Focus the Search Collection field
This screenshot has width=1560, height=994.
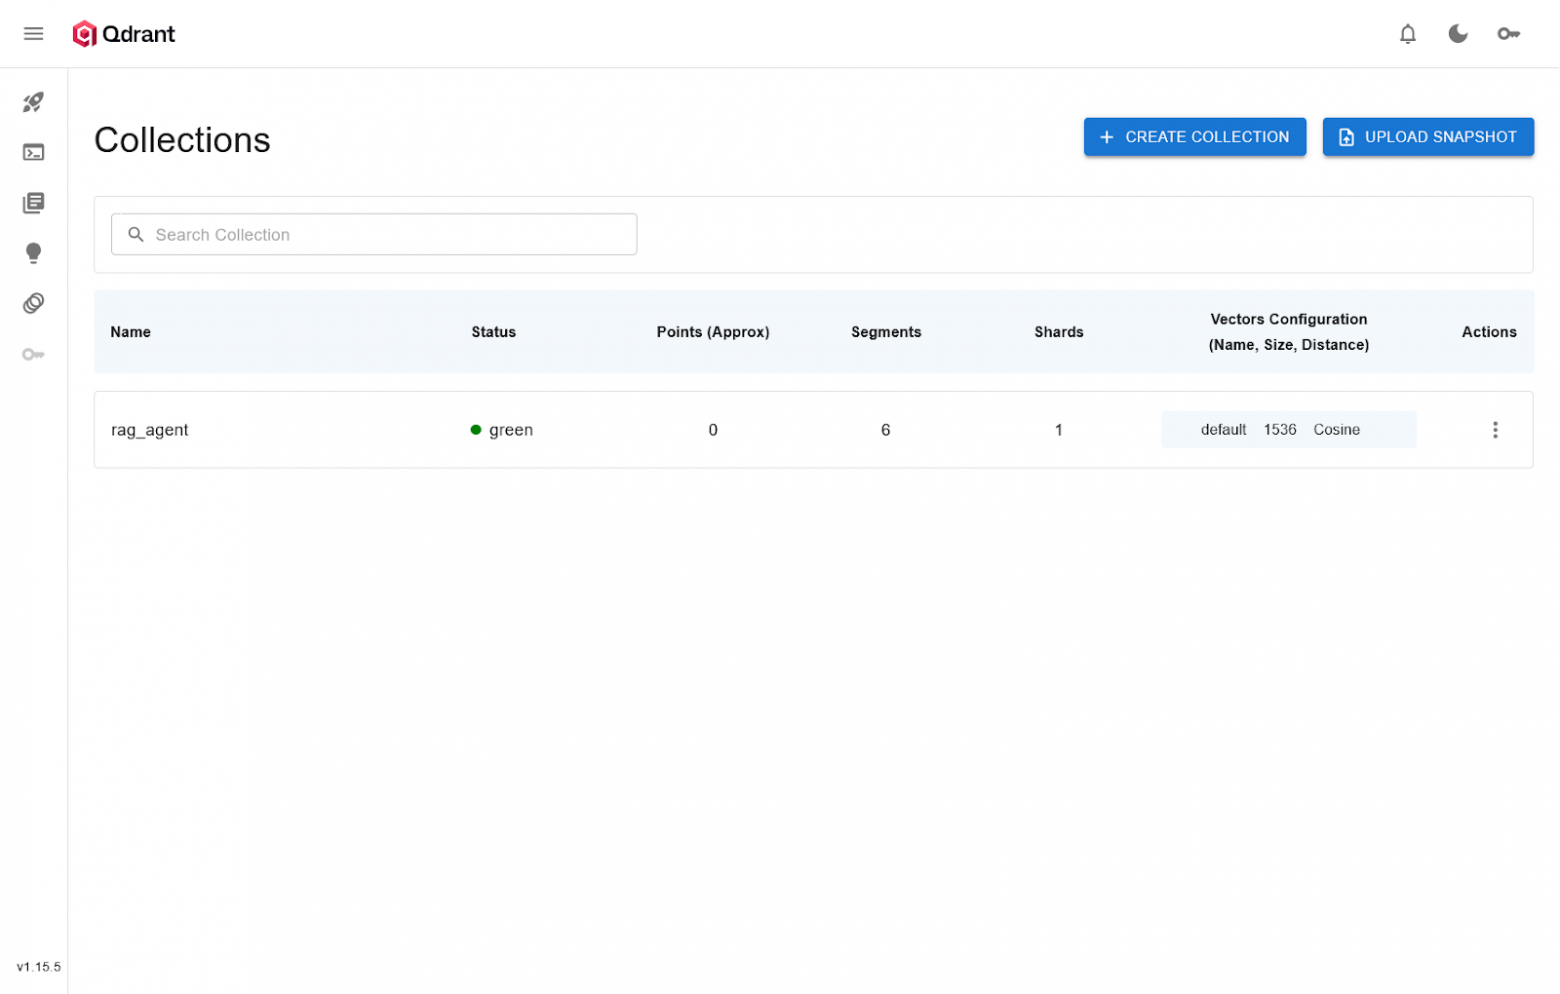pyautogui.click(x=390, y=235)
